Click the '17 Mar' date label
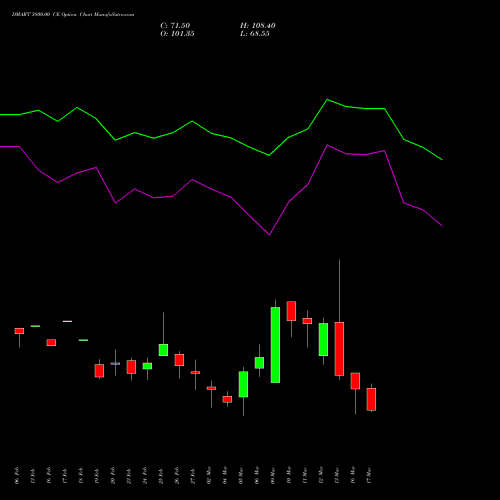 click(369, 475)
